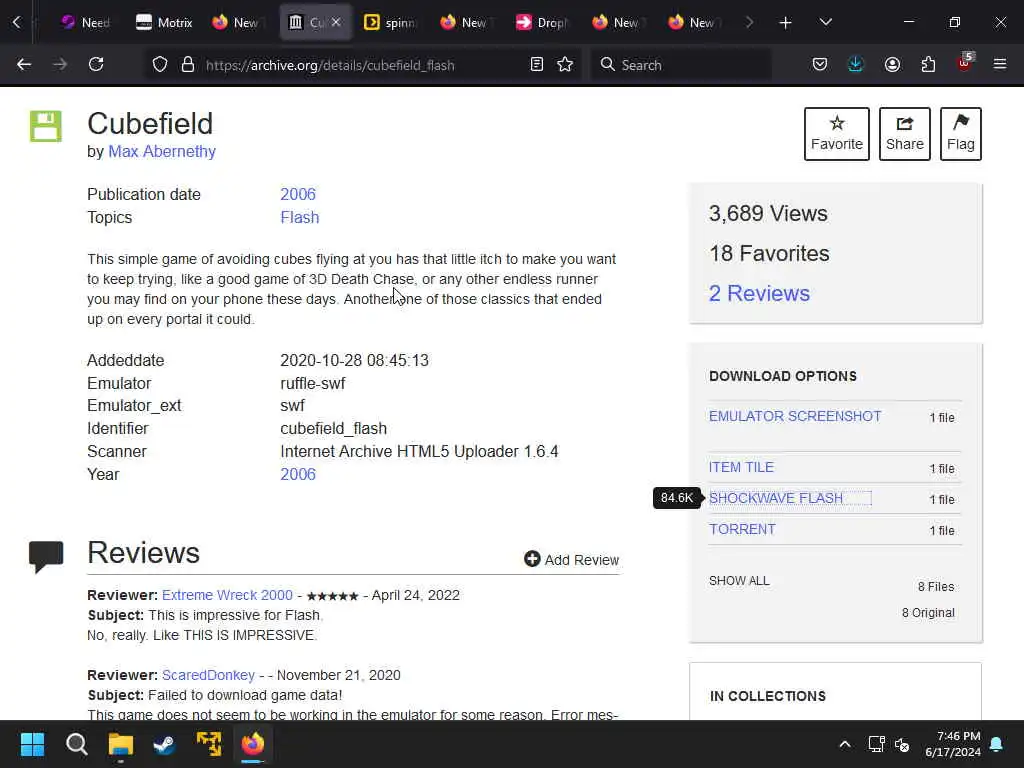
Task: Switch to the Motrix tab
Action: tap(164, 23)
